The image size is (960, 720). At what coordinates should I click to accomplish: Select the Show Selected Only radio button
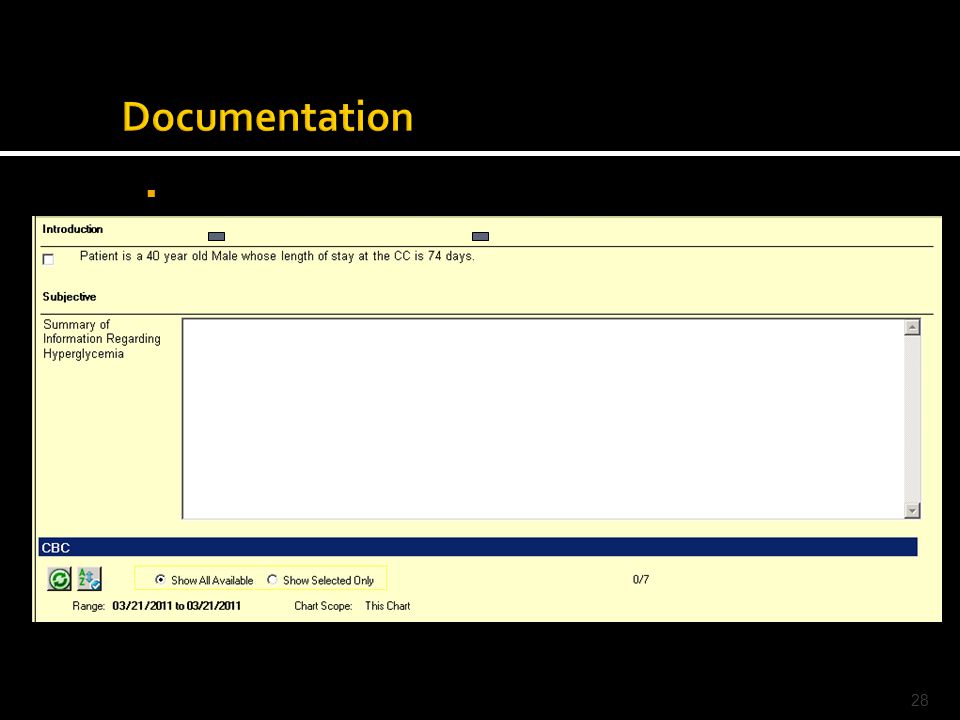272,579
